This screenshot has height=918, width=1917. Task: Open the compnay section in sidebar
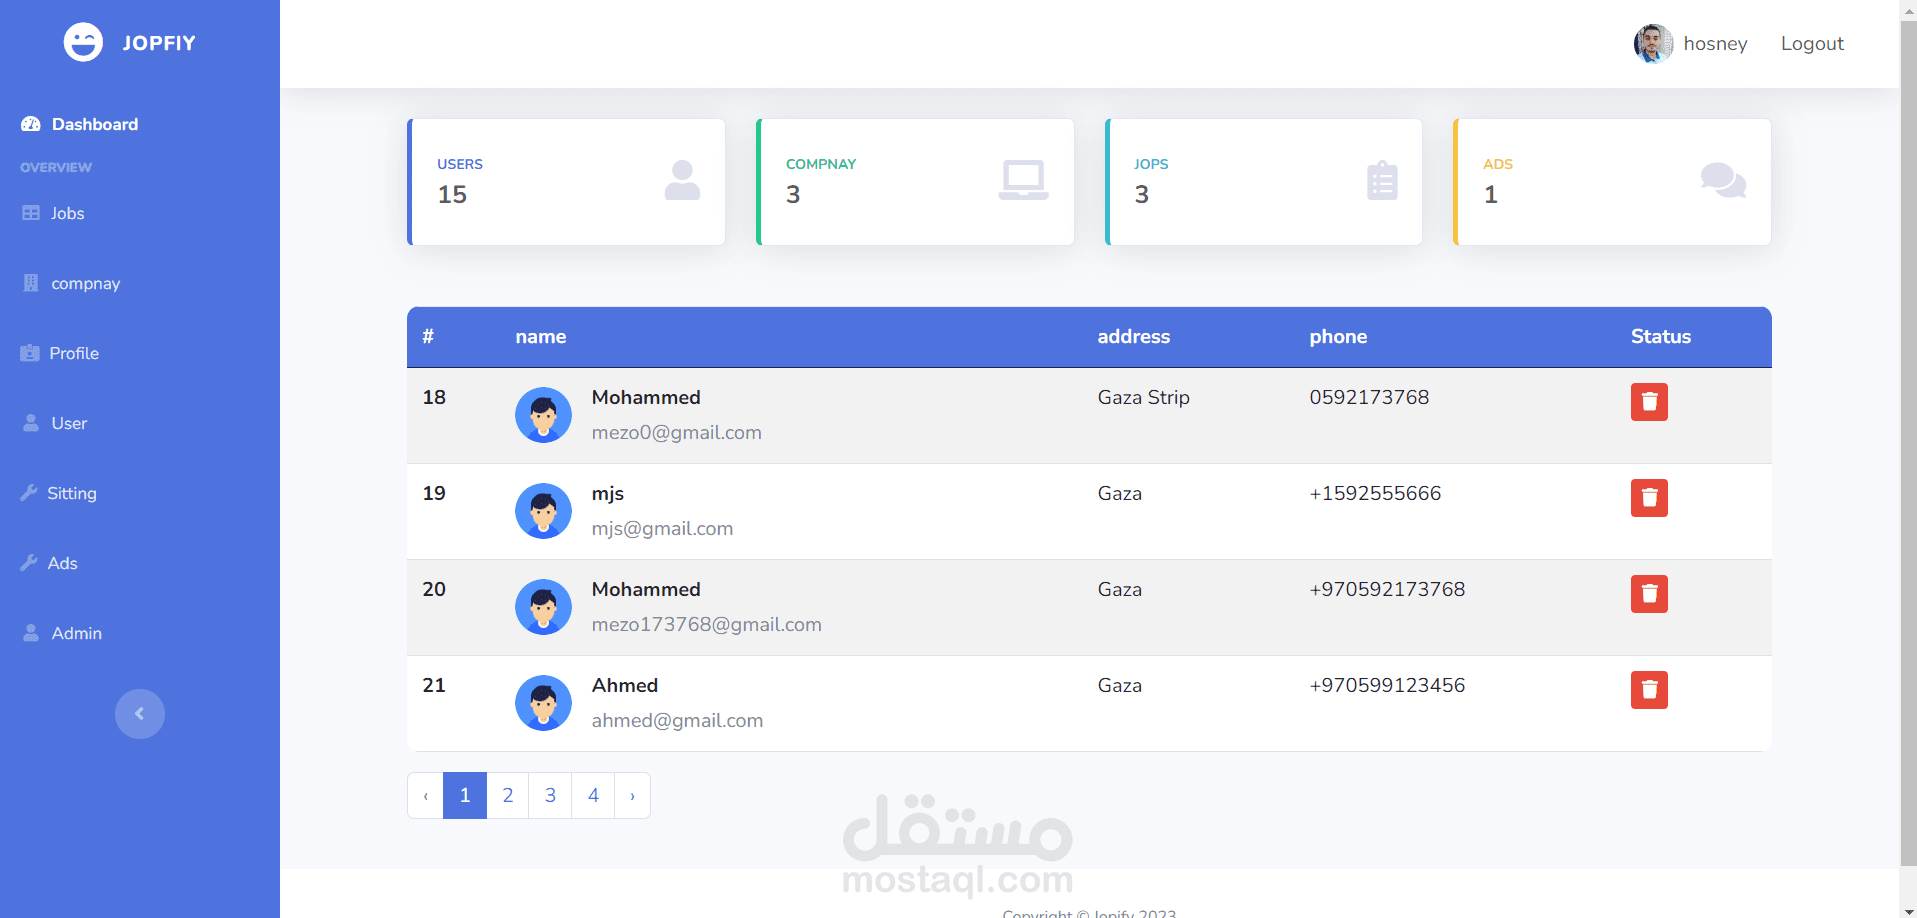pyautogui.click(x=85, y=283)
